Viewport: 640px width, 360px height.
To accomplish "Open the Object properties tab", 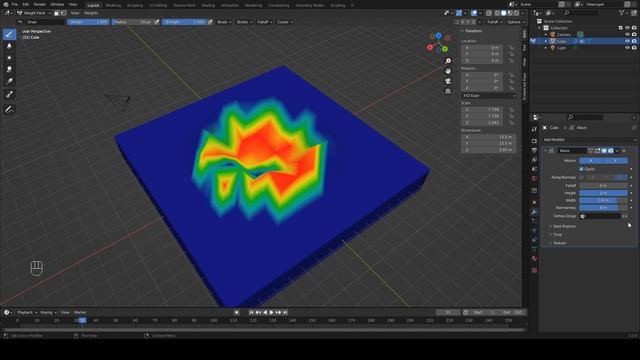I will 534,202.
